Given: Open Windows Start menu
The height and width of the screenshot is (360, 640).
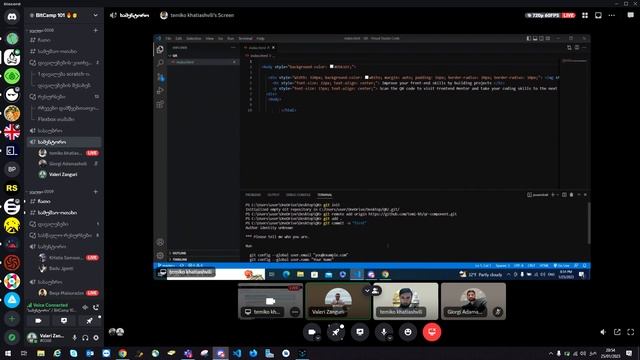Looking at the screenshot, I should pos(7,353).
